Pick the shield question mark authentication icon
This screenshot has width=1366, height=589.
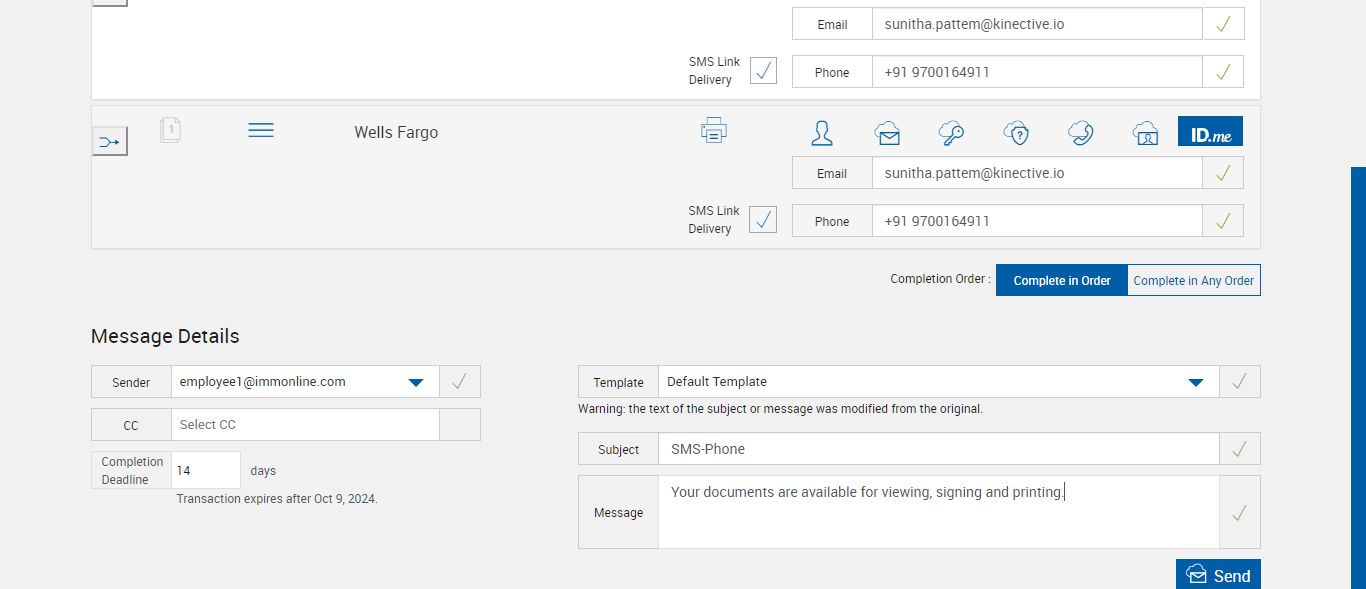pos(1016,132)
